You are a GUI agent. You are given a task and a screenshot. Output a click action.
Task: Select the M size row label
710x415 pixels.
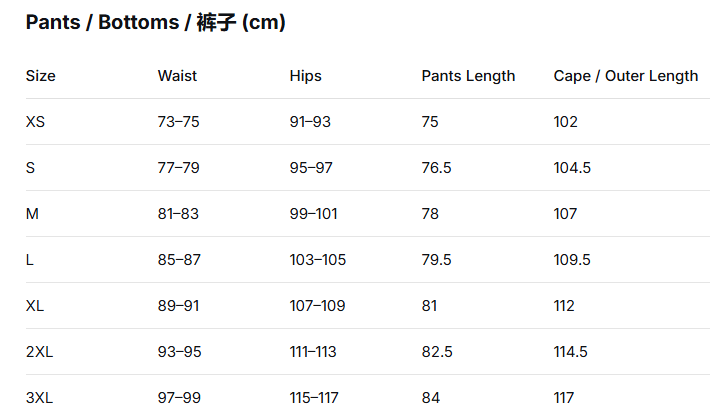(32, 214)
